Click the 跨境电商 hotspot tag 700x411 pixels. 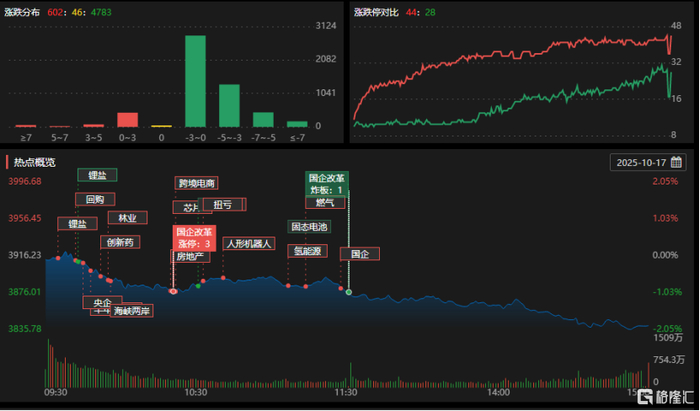[x=196, y=183]
